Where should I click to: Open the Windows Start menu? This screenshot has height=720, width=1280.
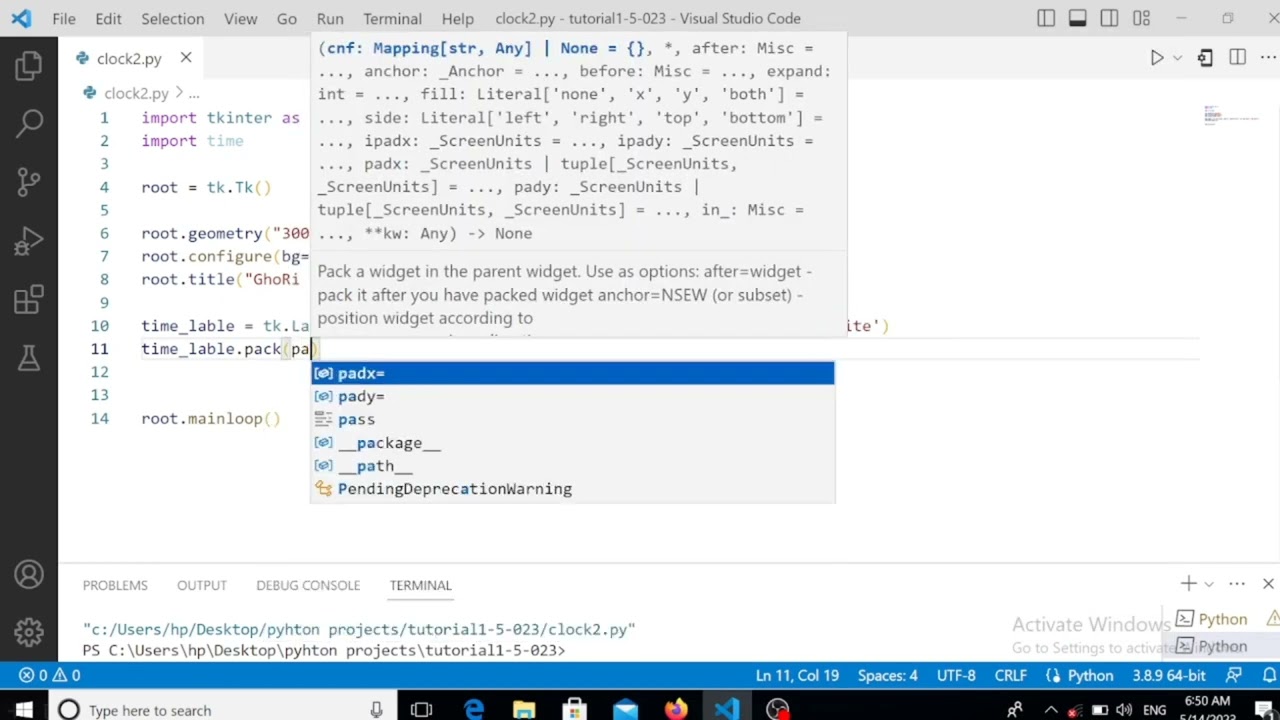tap(23, 710)
